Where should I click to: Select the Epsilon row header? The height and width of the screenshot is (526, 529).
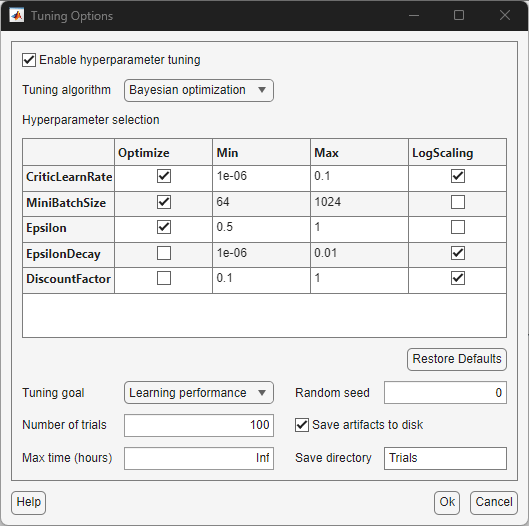[x=68, y=229]
